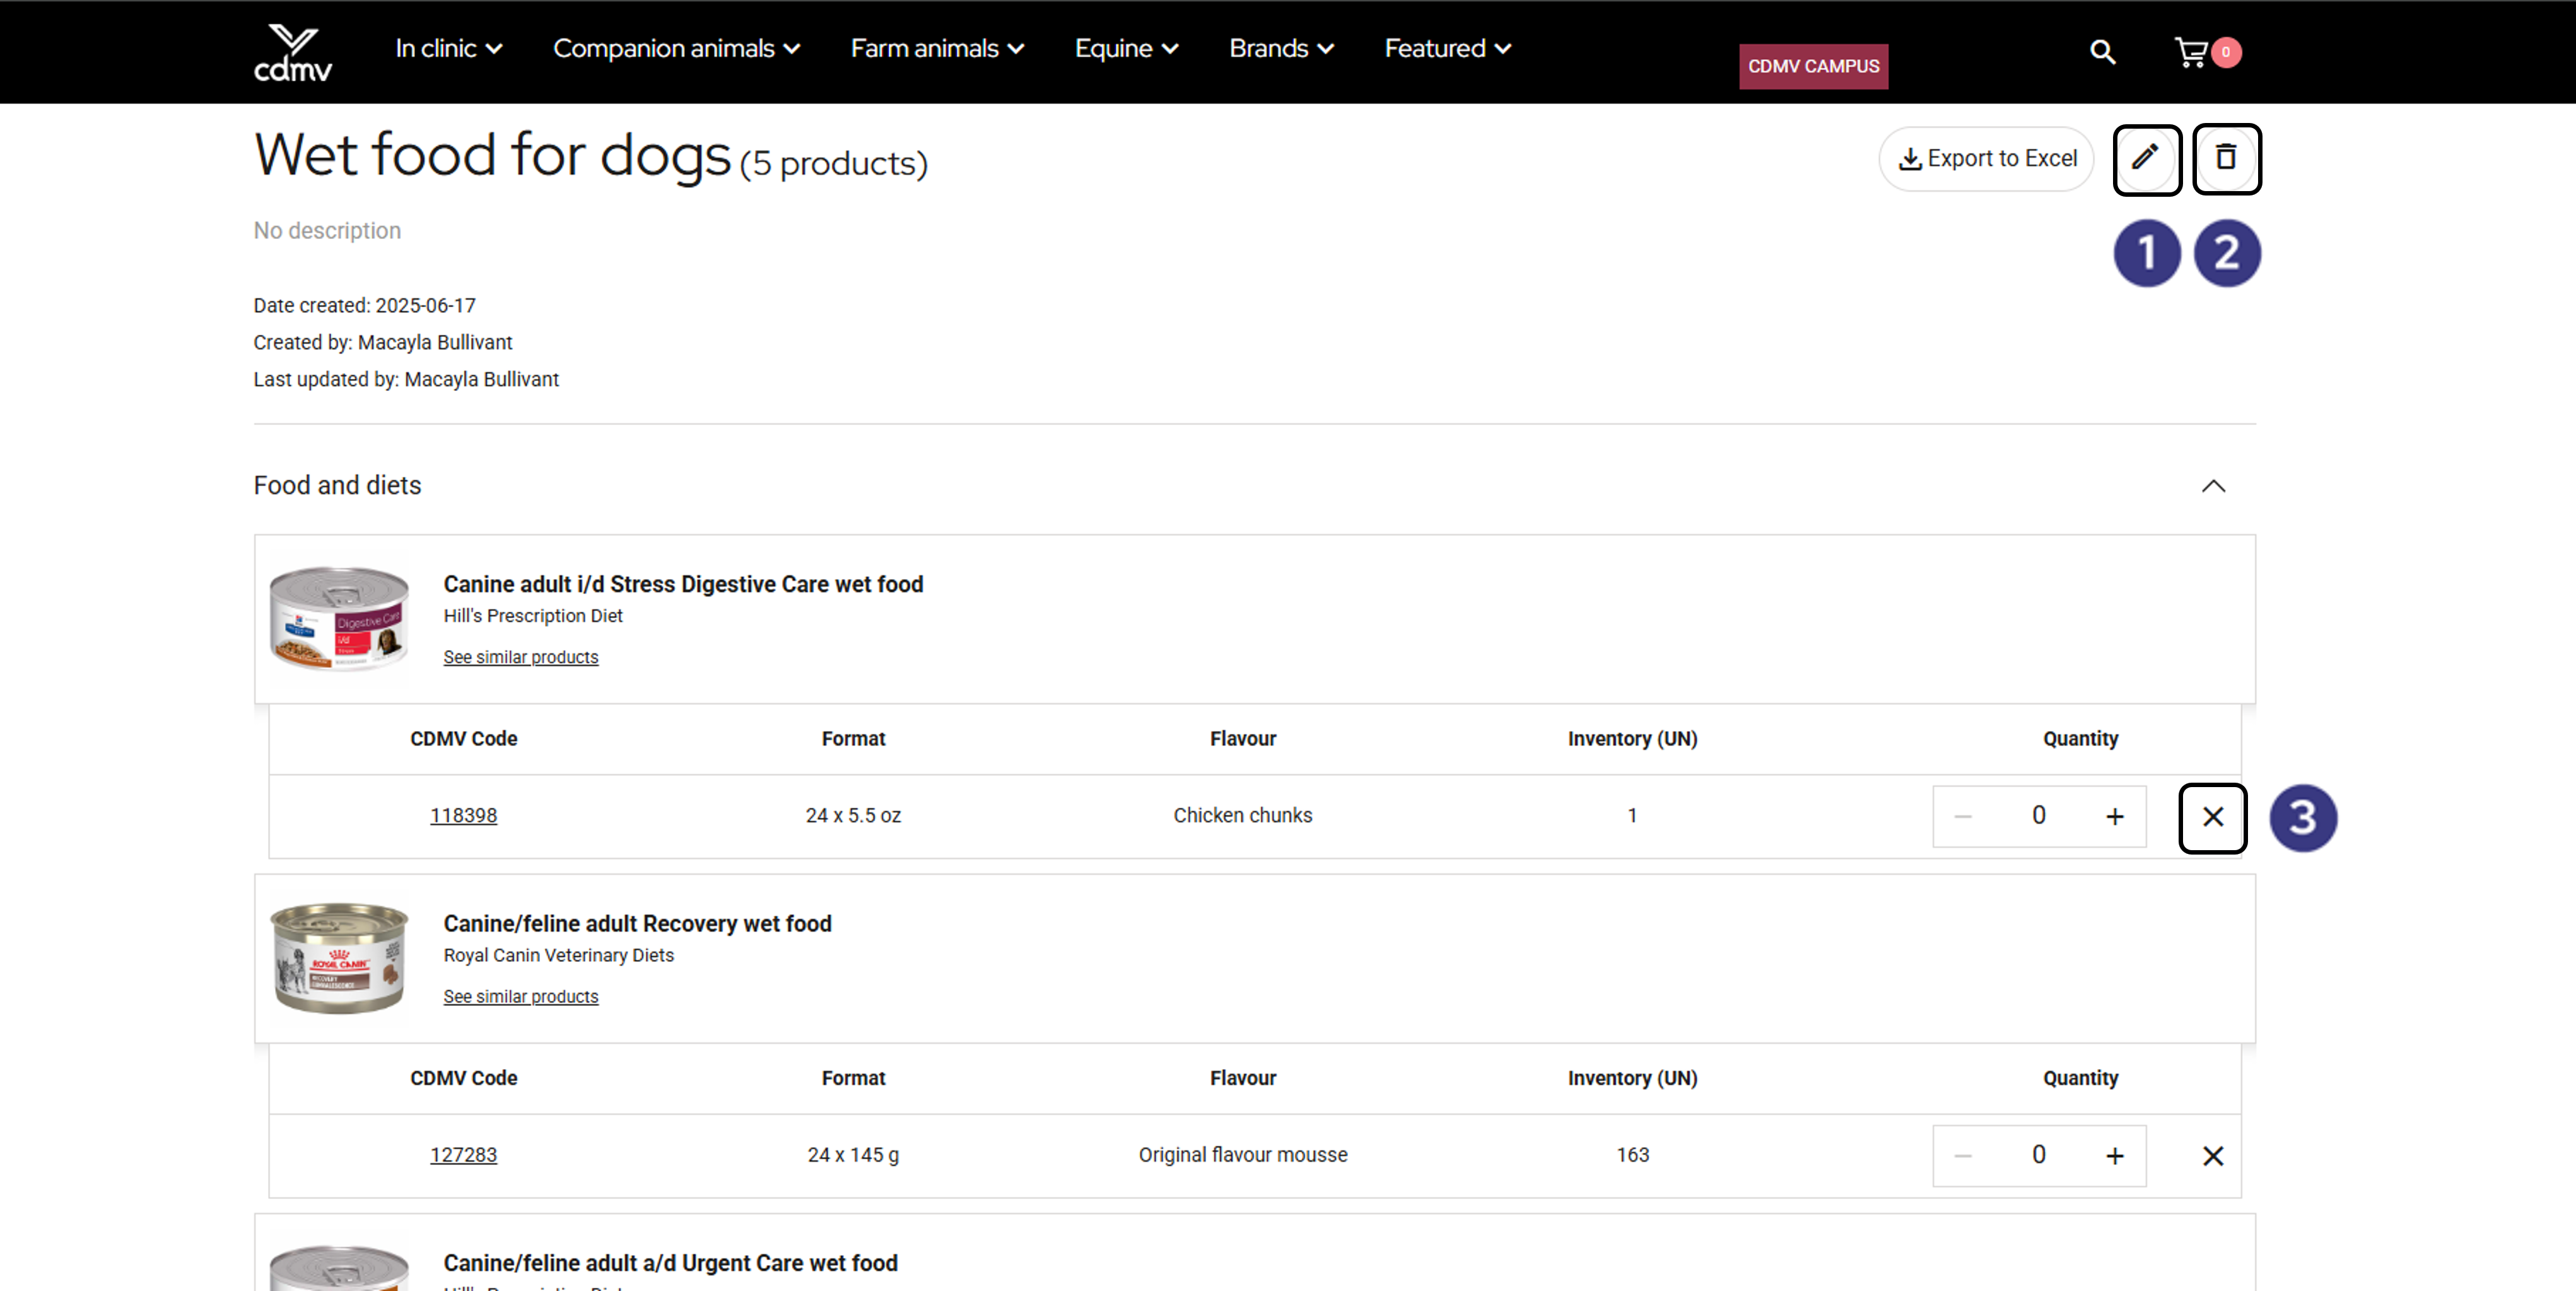Select the 24 x 5.5 oz format cell

[x=853, y=815]
